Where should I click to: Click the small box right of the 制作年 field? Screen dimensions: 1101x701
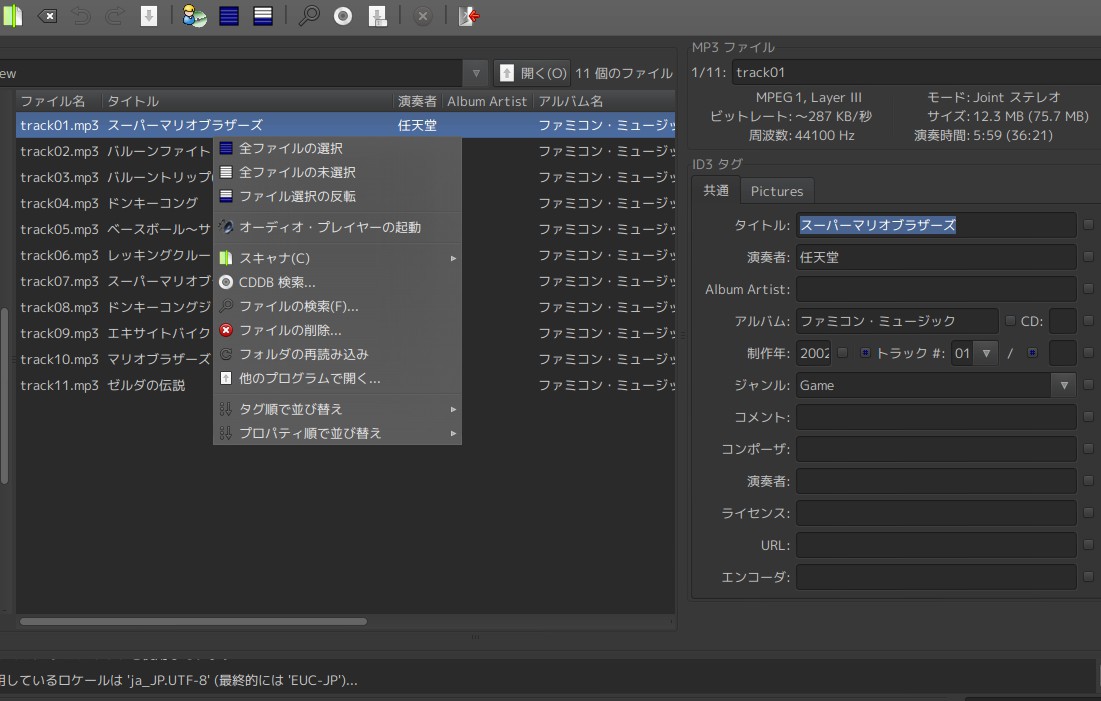(843, 353)
